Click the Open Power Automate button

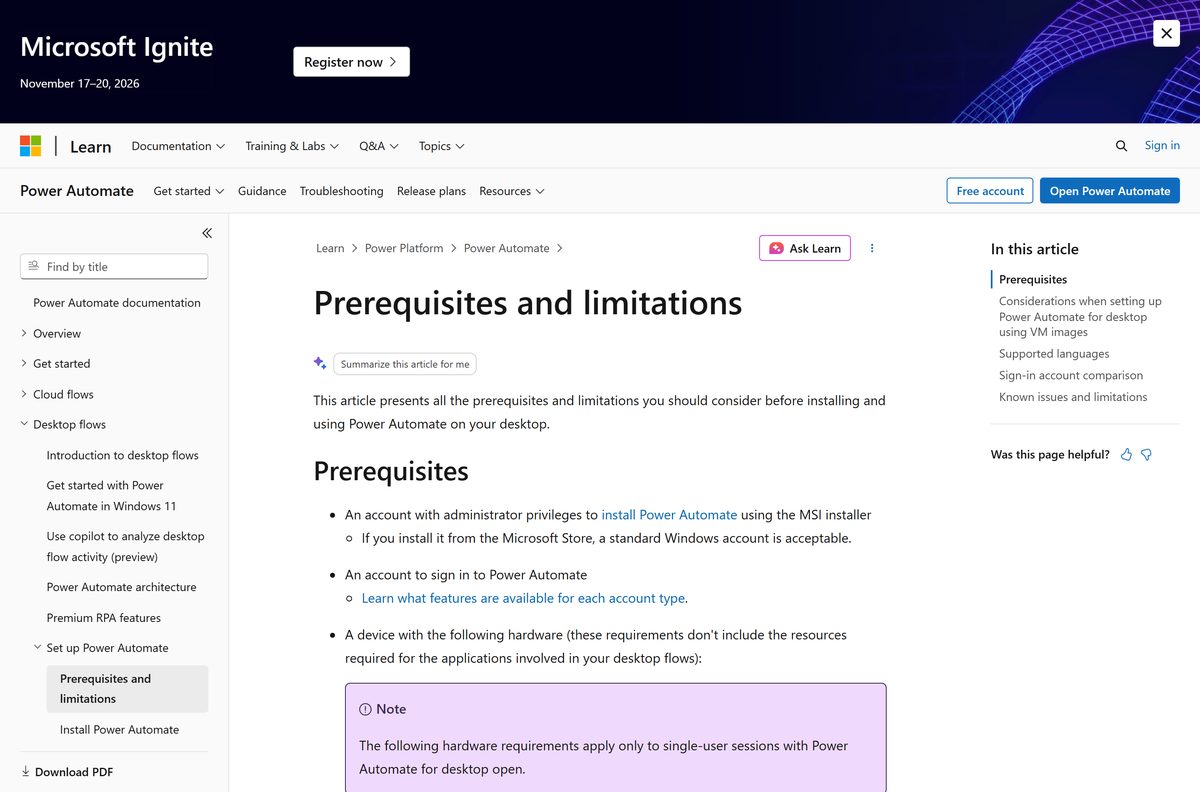pyautogui.click(x=1110, y=191)
